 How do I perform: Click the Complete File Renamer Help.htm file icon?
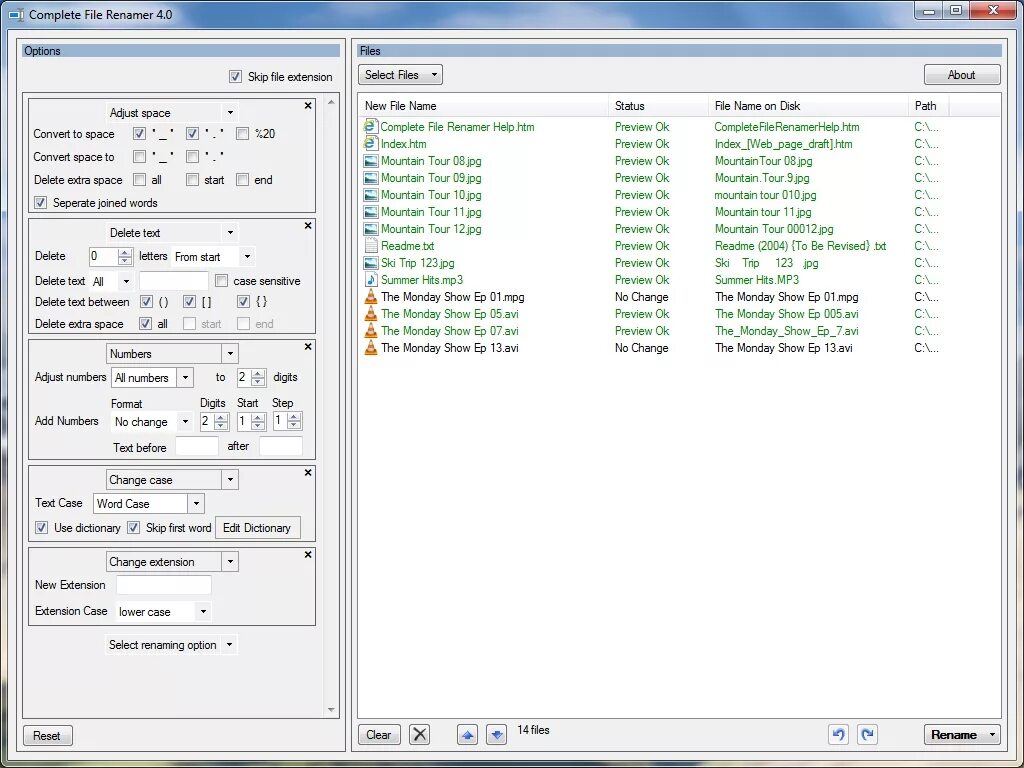pos(370,126)
